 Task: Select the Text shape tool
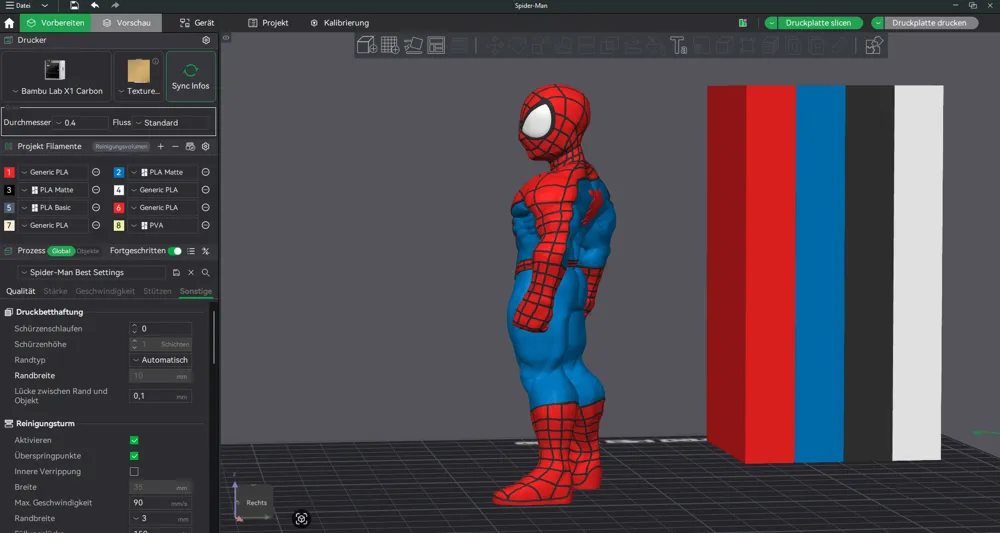click(x=678, y=45)
